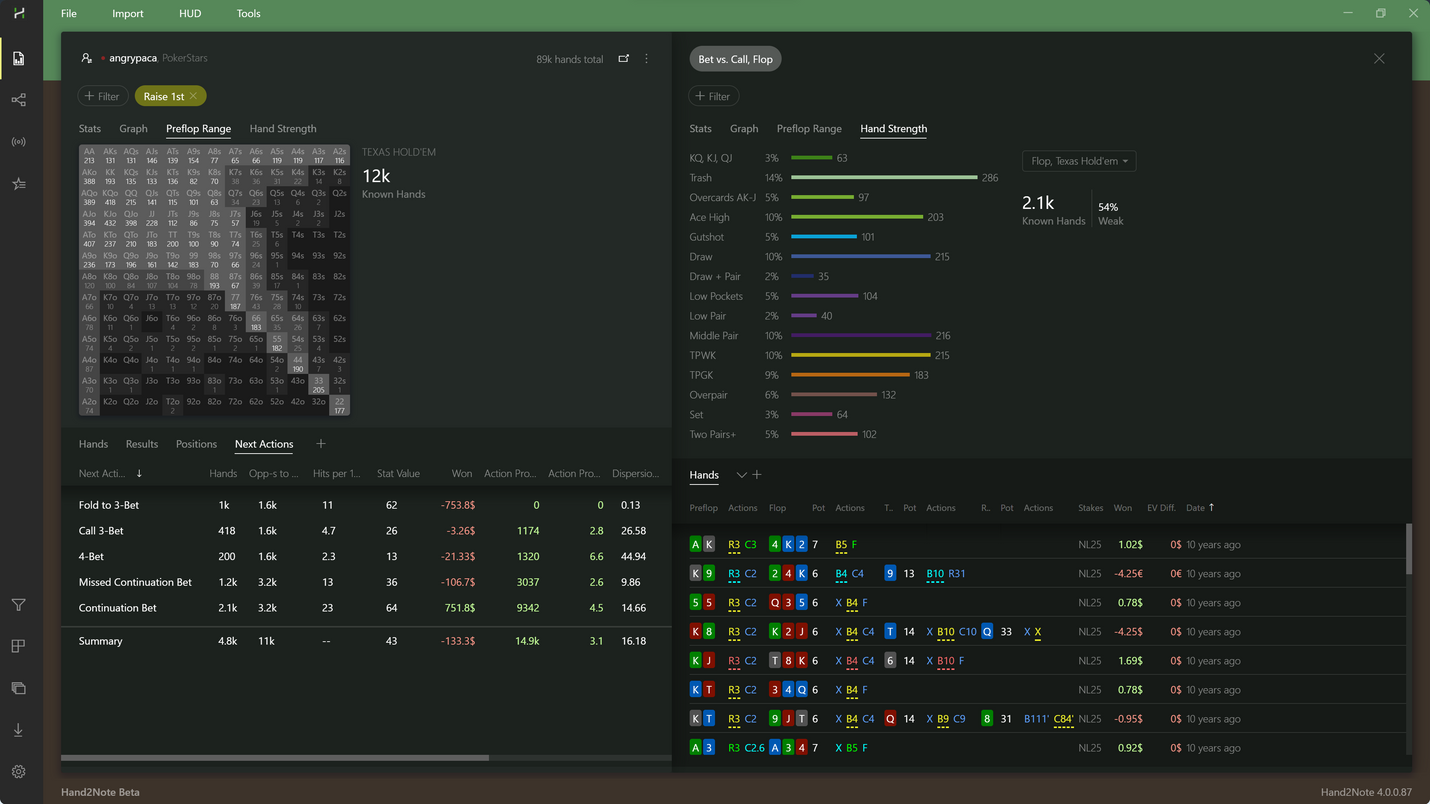Expand the chevron next to Hands tab
This screenshot has height=804, width=1430.
tap(741, 475)
